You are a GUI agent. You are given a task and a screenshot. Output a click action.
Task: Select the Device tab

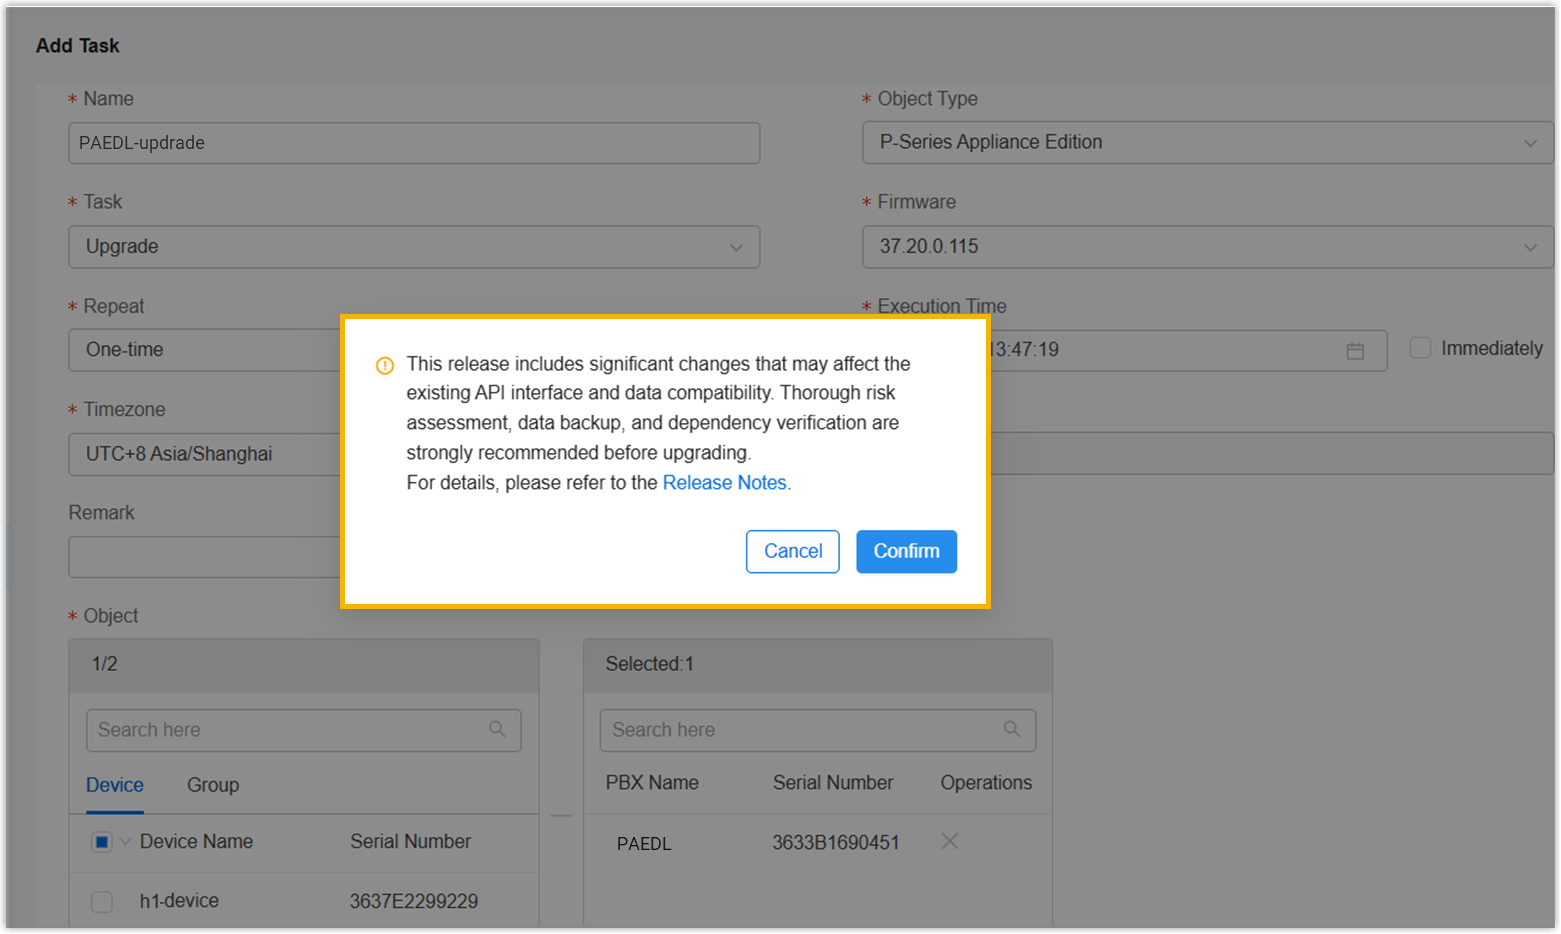pyautogui.click(x=115, y=785)
